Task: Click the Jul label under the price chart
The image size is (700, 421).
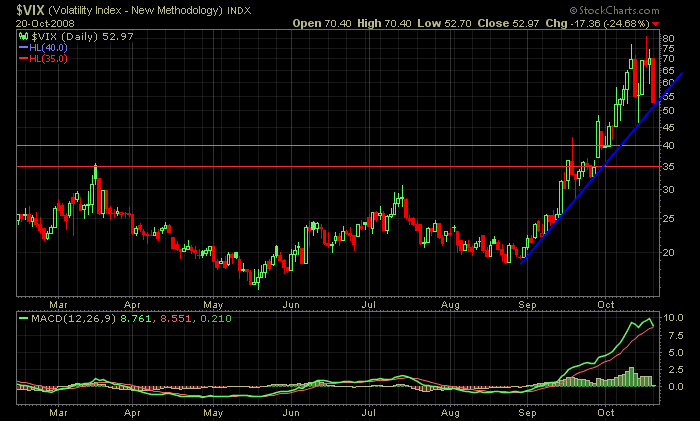Action: pyautogui.click(x=368, y=304)
